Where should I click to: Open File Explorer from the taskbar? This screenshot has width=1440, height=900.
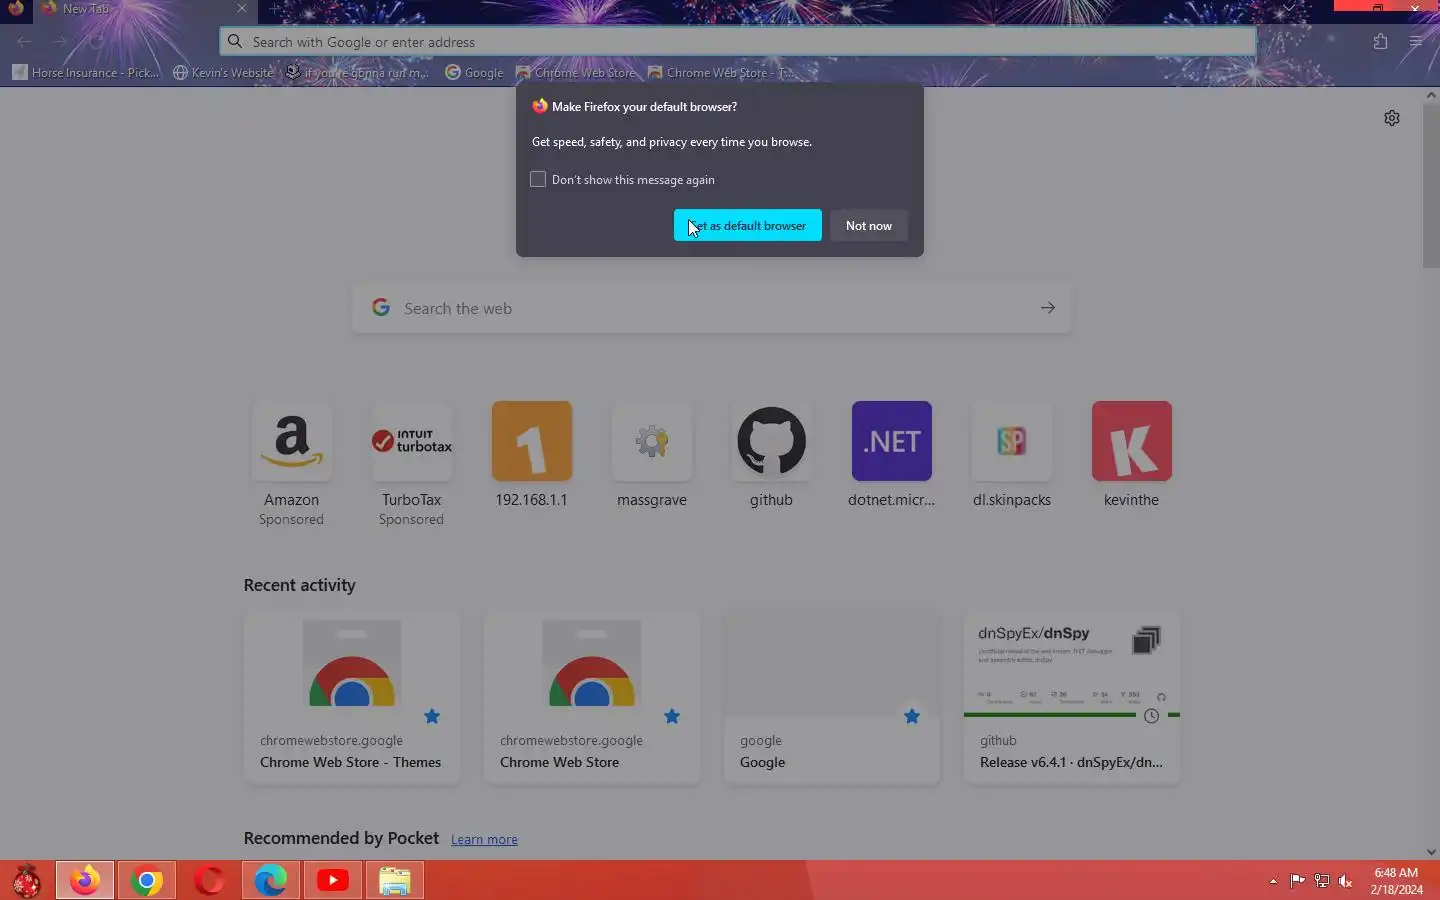point(395,881)
